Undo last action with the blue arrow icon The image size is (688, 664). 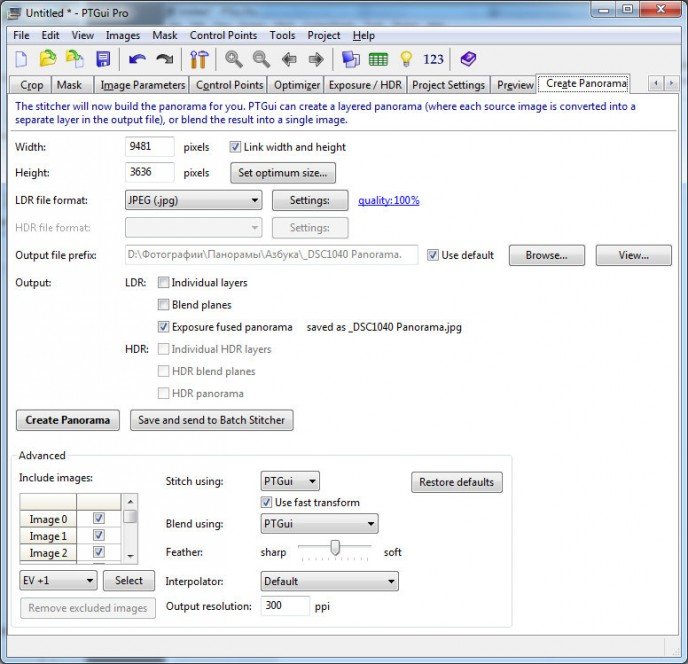point(137,59)
